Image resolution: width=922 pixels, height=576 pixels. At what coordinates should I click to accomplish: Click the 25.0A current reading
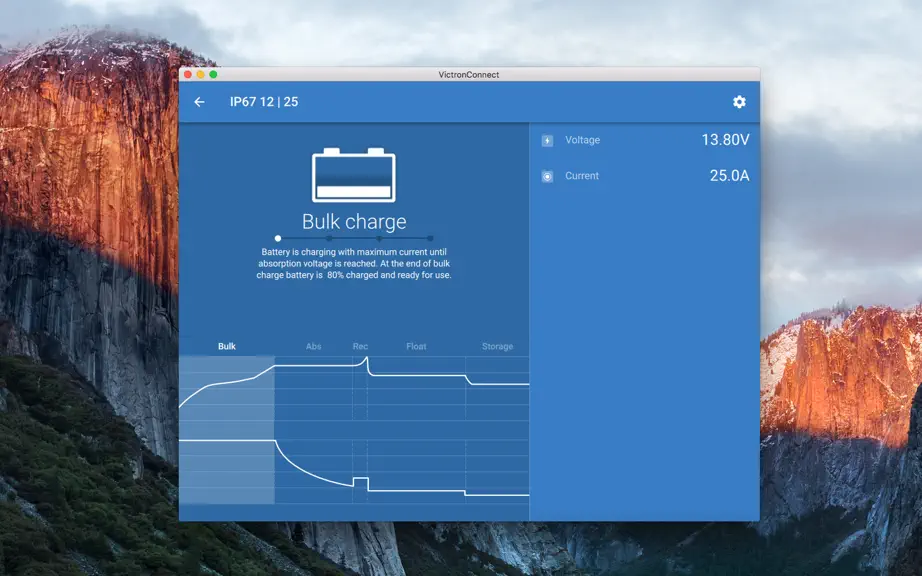[x=729, y=176]
